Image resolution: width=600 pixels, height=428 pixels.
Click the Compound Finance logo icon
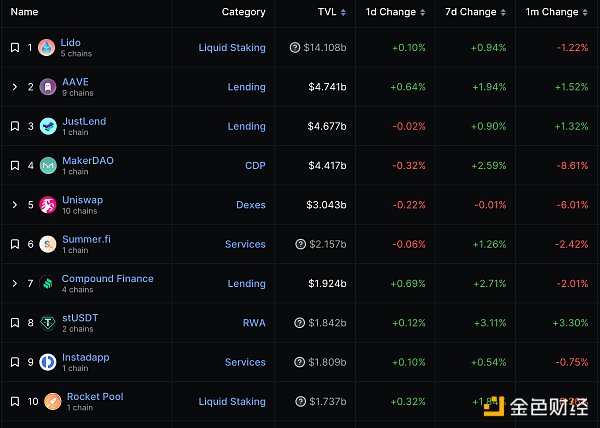click(47, 284)
